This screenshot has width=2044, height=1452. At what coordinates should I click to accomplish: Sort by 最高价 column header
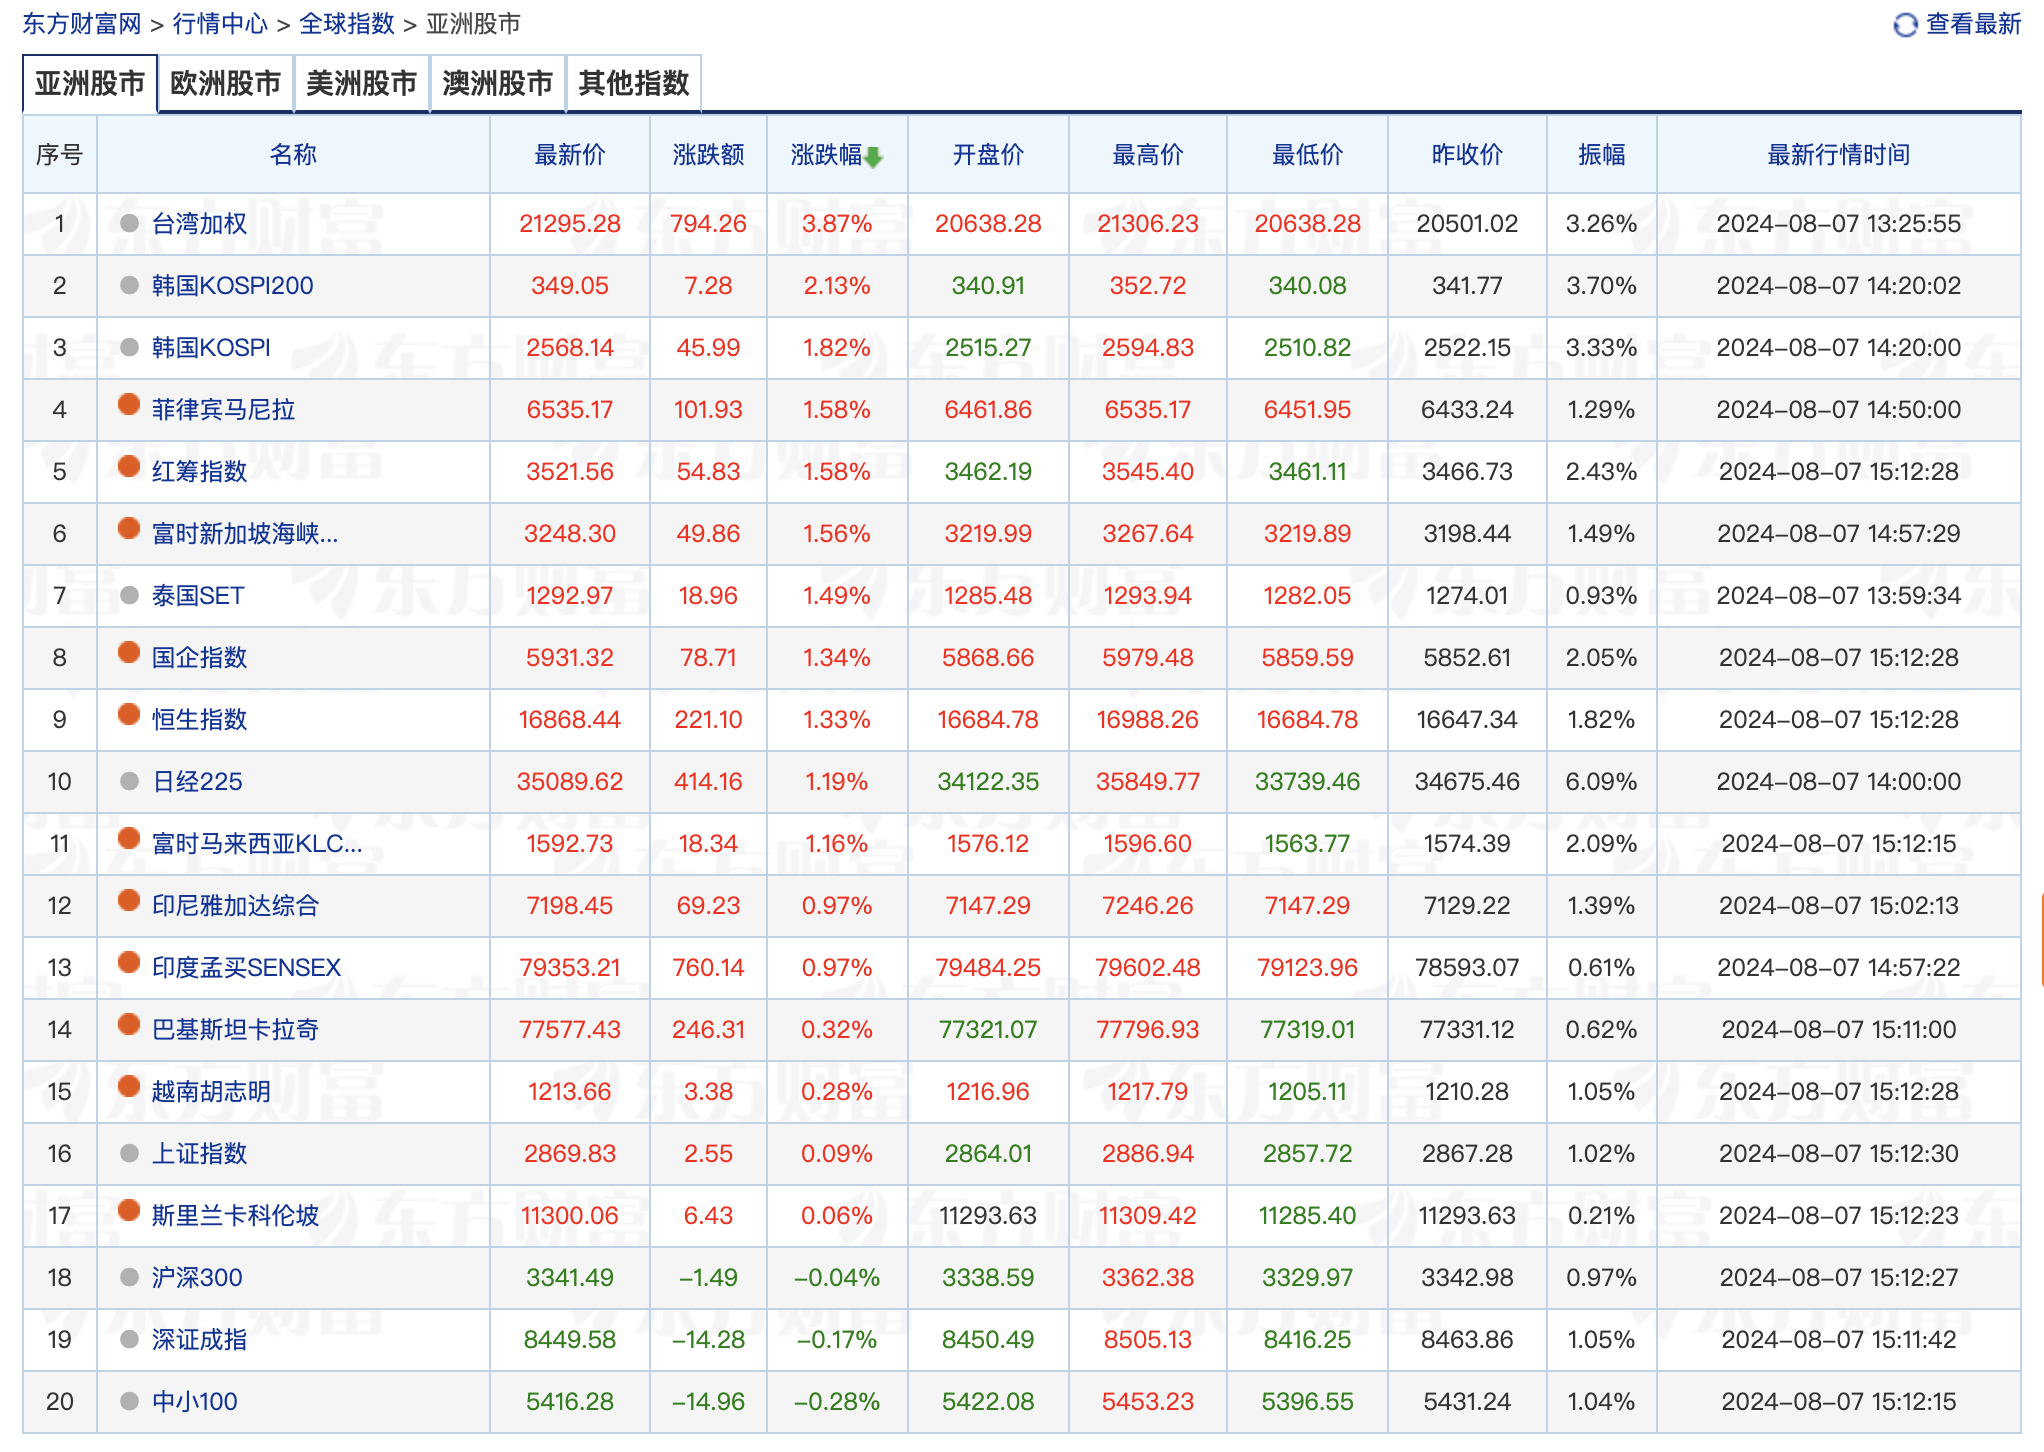pos(1148,155)
